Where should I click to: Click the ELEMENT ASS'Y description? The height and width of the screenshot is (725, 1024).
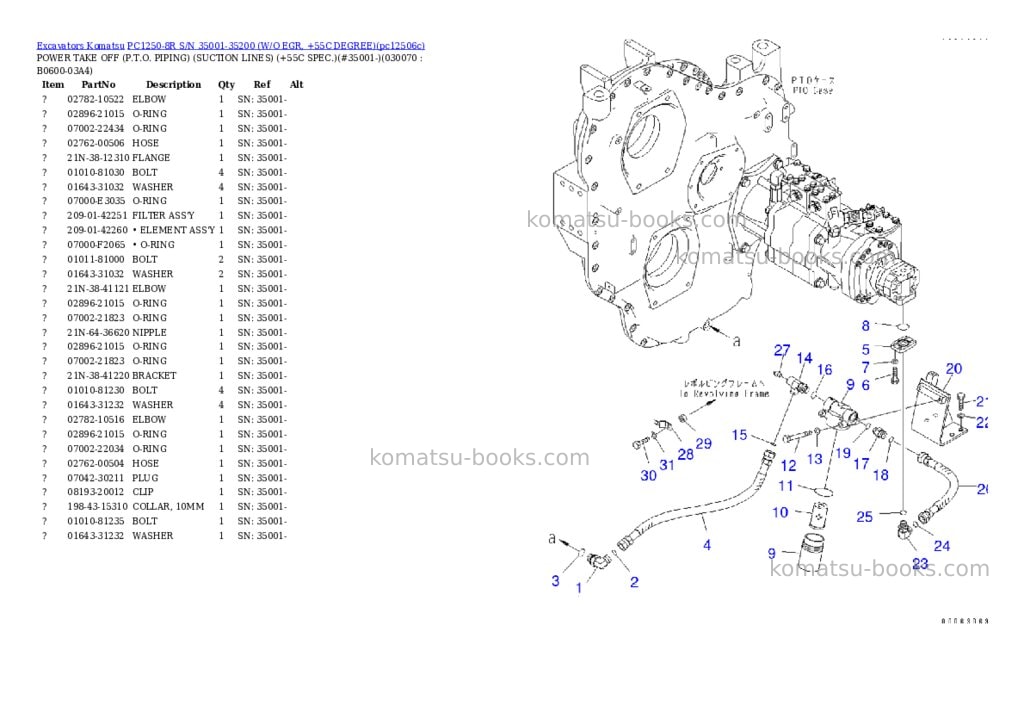(x=177, y=230)
